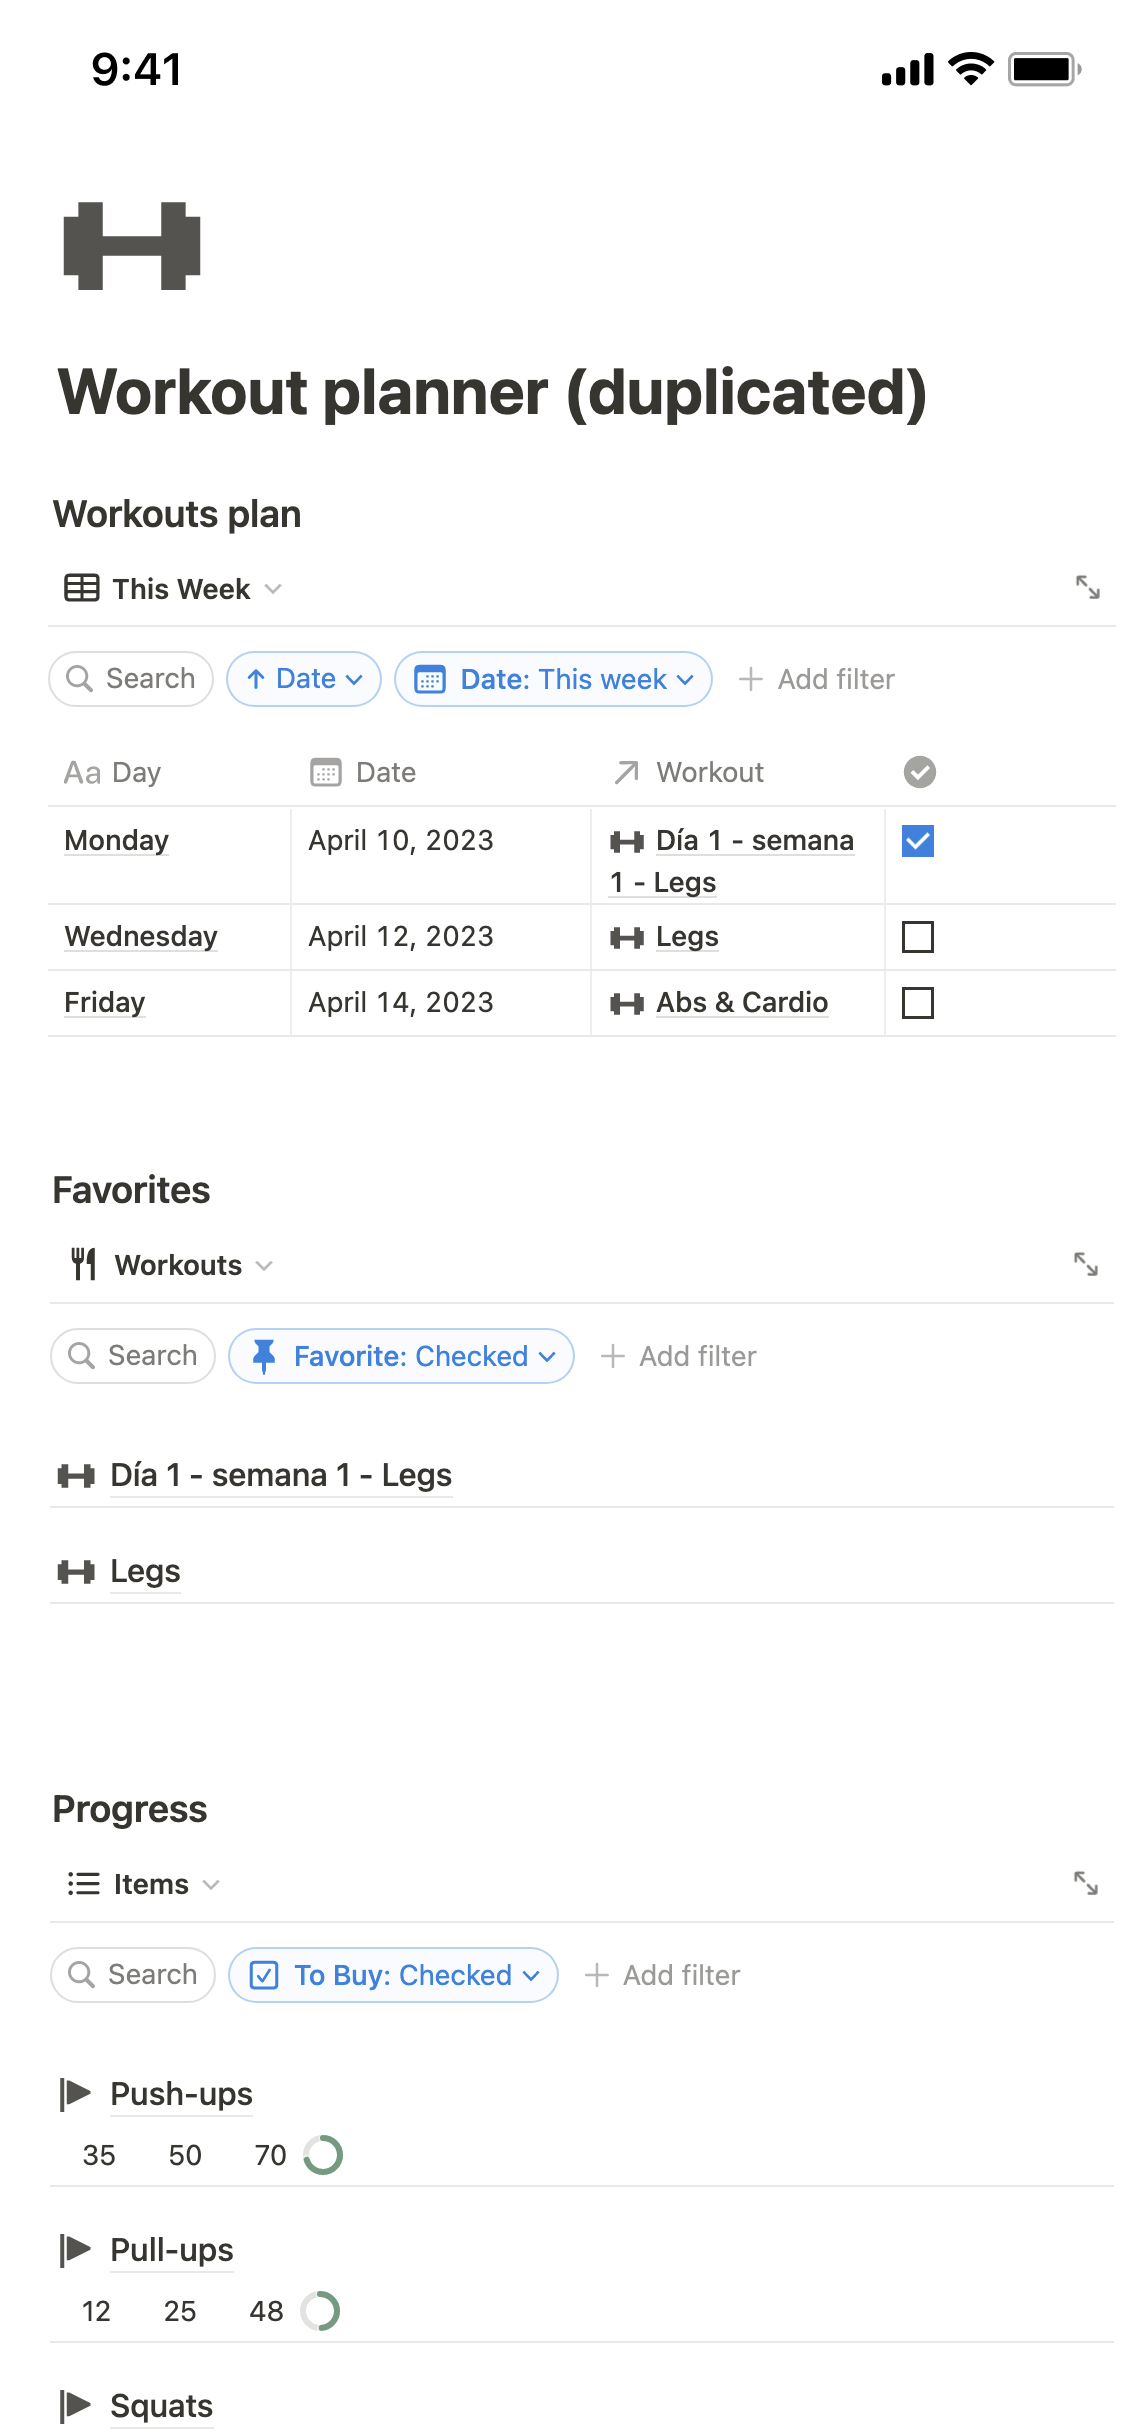
Task: Tap the dumbbell page icon
Action: (132, 246)
